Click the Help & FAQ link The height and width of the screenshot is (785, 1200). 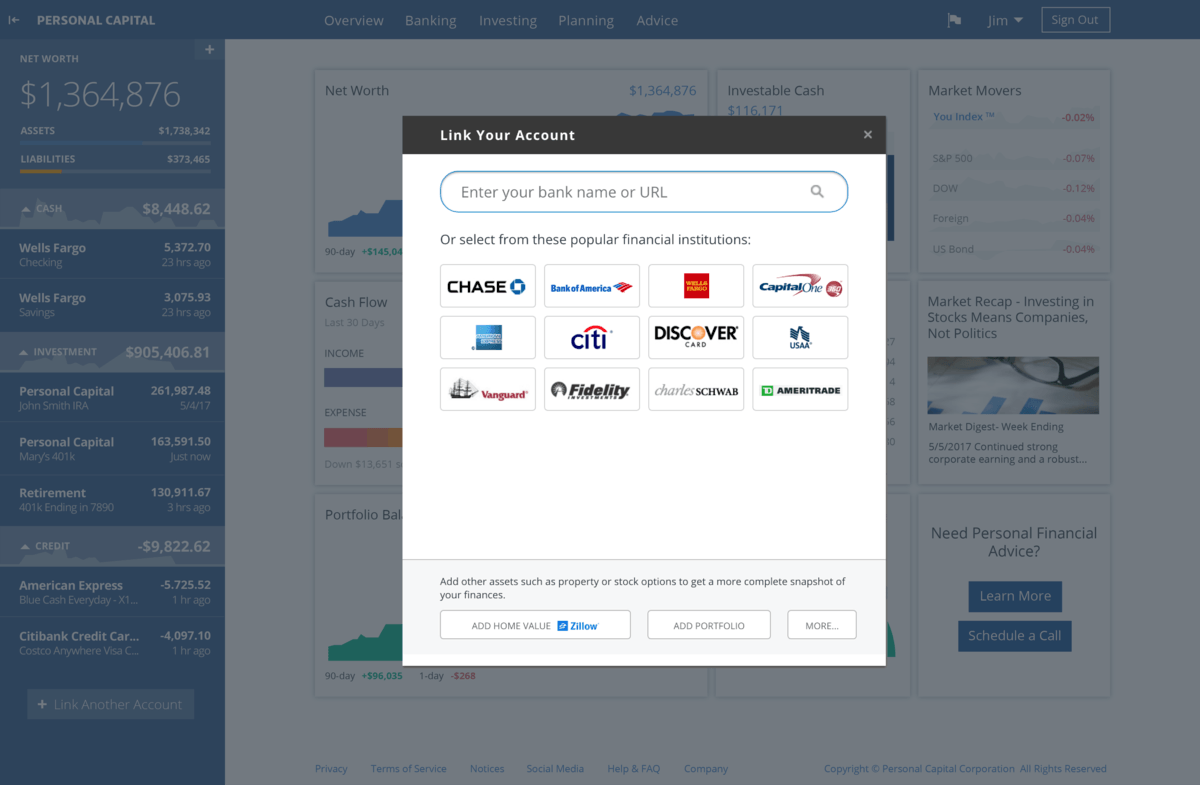(x=634, y=769)
